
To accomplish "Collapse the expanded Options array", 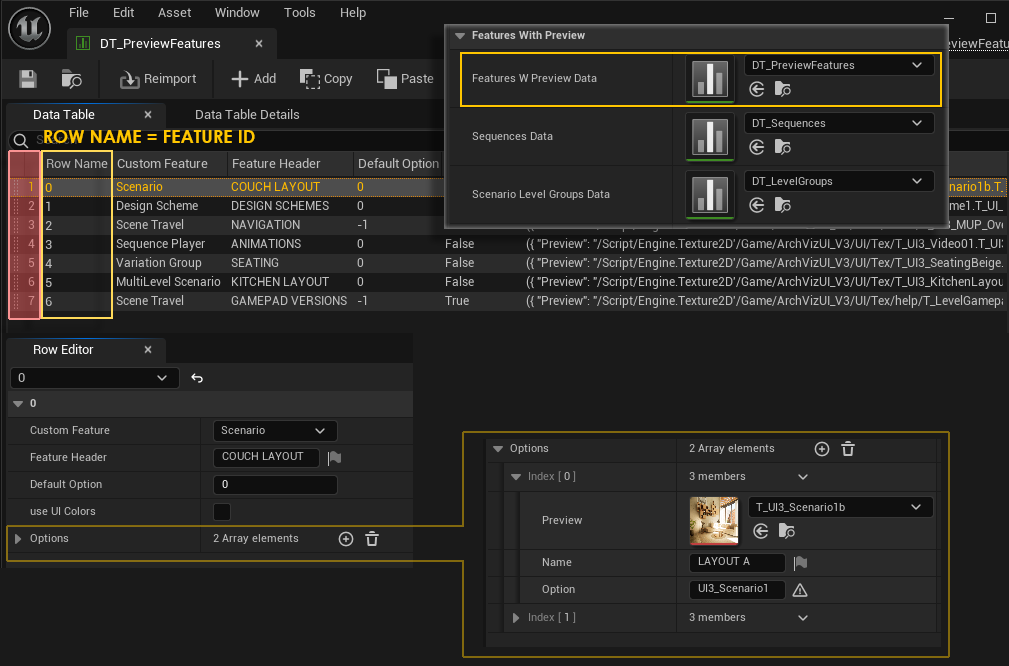I will (x=497, y=449).
